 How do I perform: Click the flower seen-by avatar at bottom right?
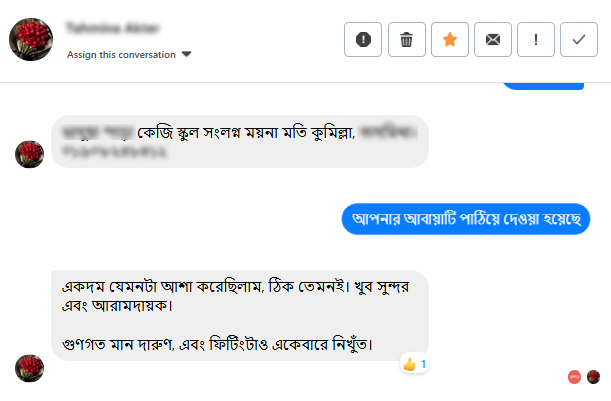(593, 377)
